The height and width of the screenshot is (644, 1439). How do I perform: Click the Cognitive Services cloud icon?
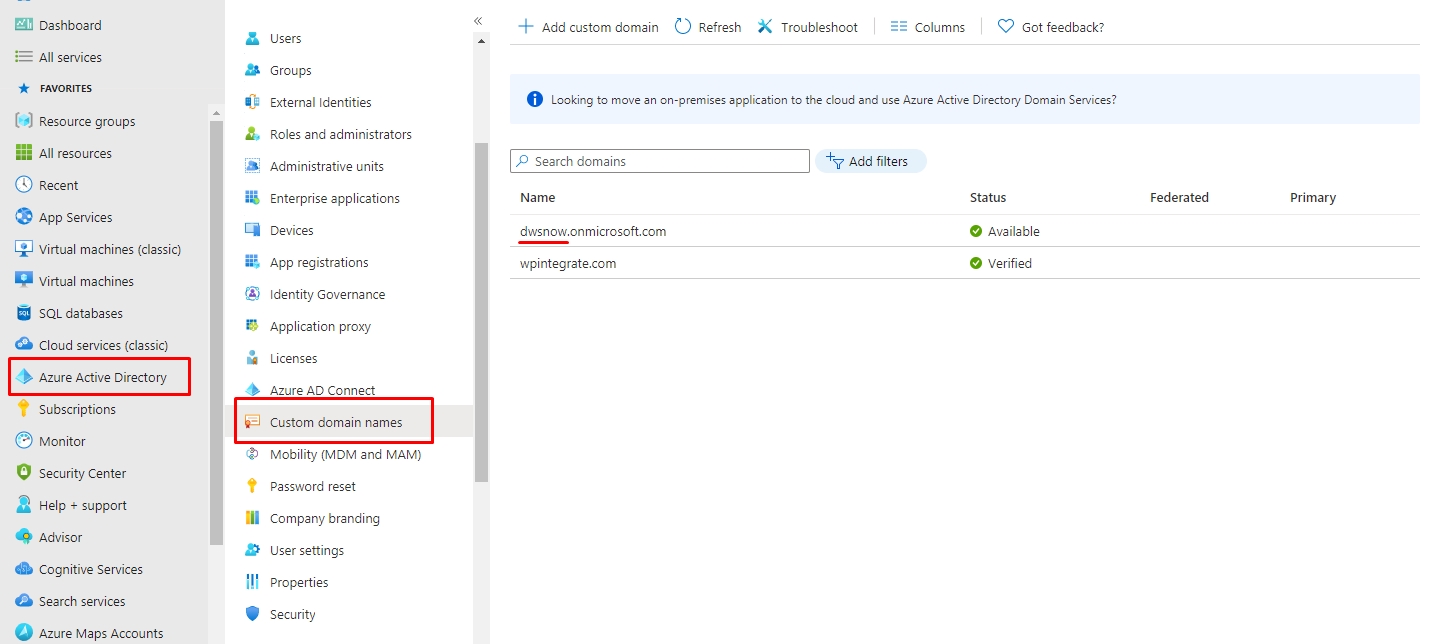24,569
